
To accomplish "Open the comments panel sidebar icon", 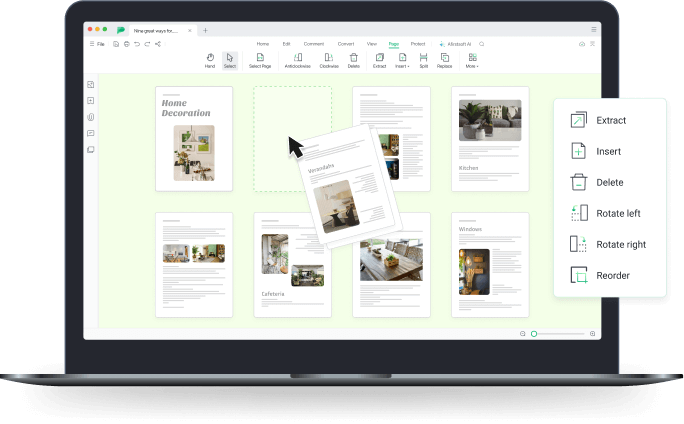I will [x=91, y=133].
